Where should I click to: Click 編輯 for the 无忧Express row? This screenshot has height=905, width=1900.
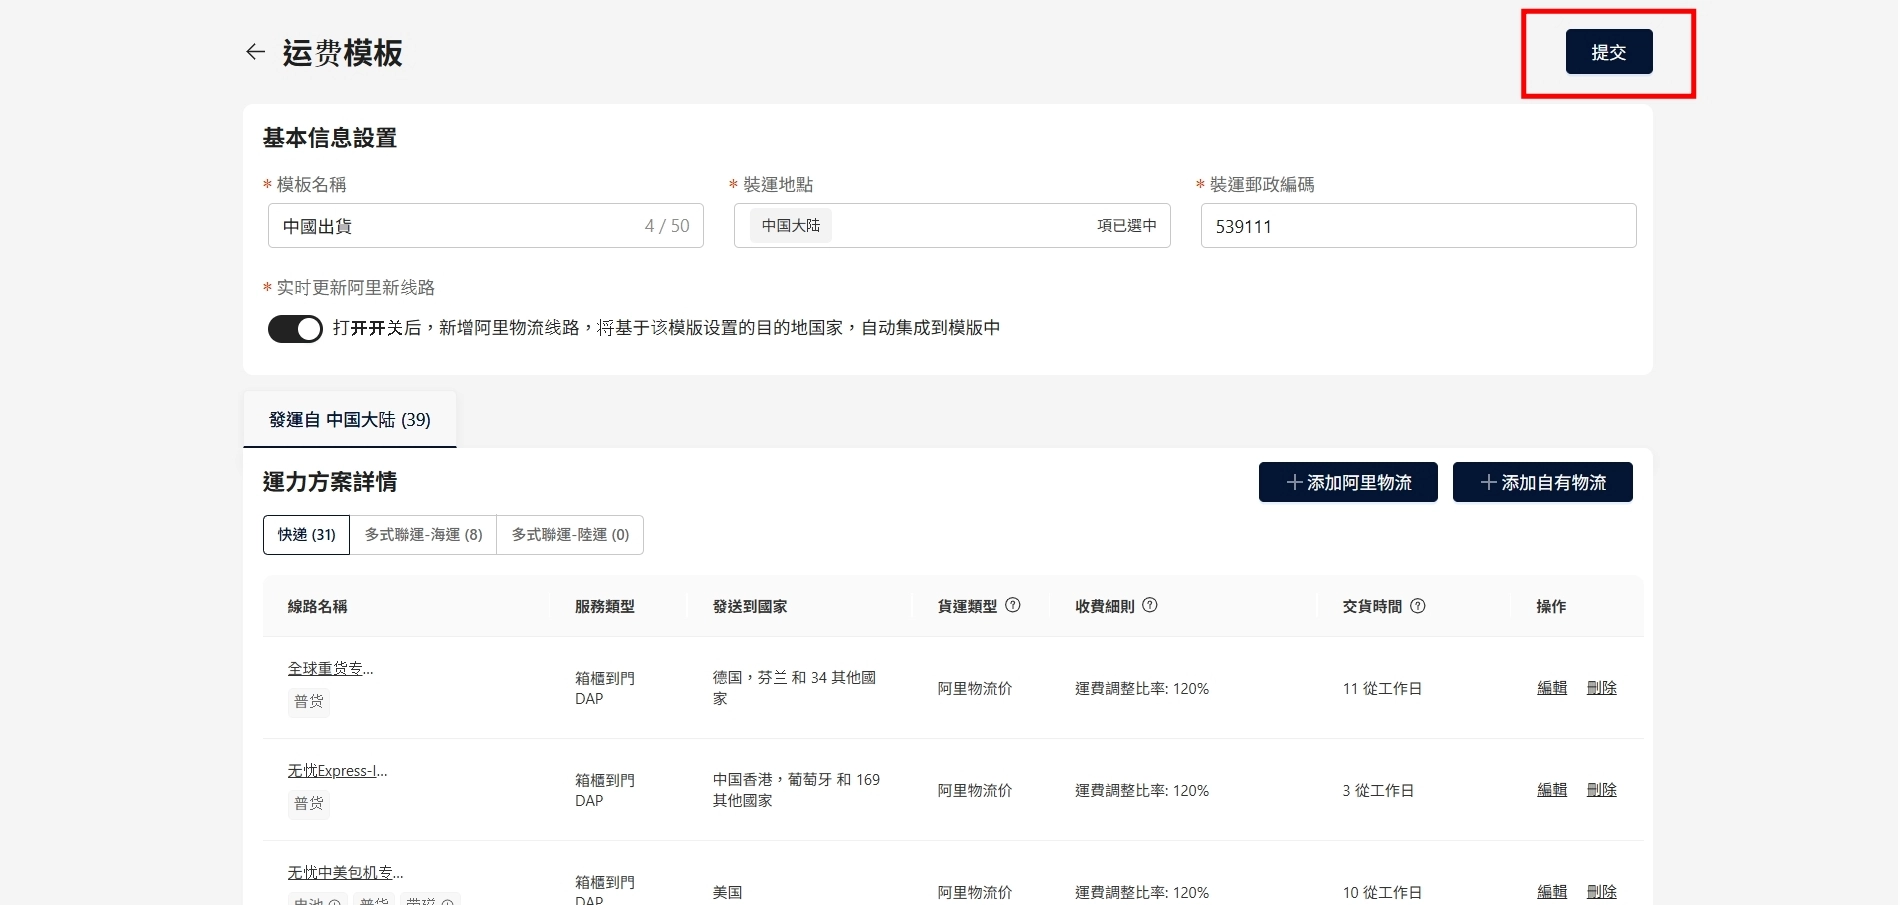pyautogui.click(x=1552, y=790)
